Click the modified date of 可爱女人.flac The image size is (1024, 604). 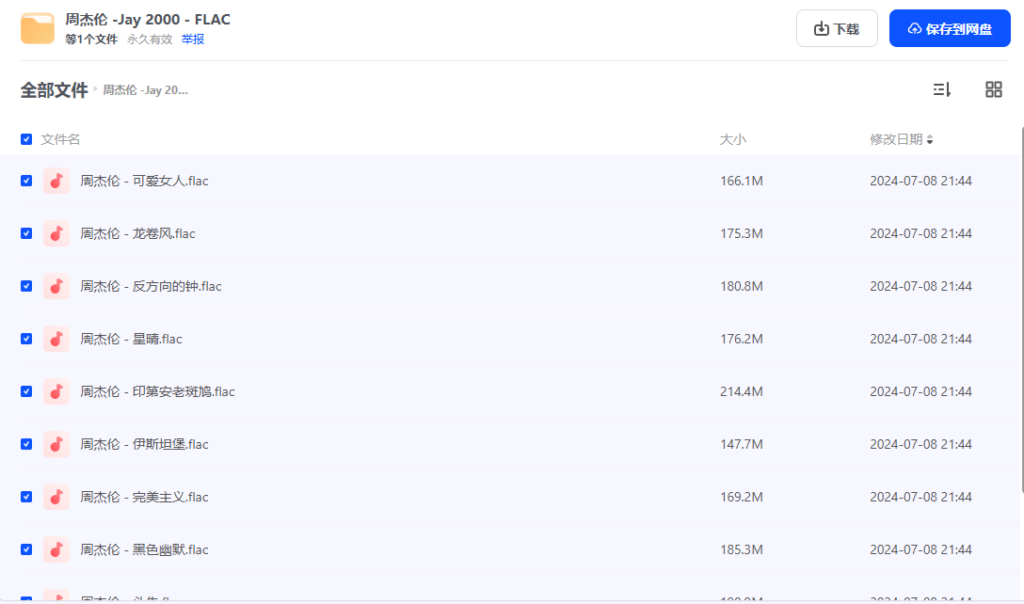[921, 181]
